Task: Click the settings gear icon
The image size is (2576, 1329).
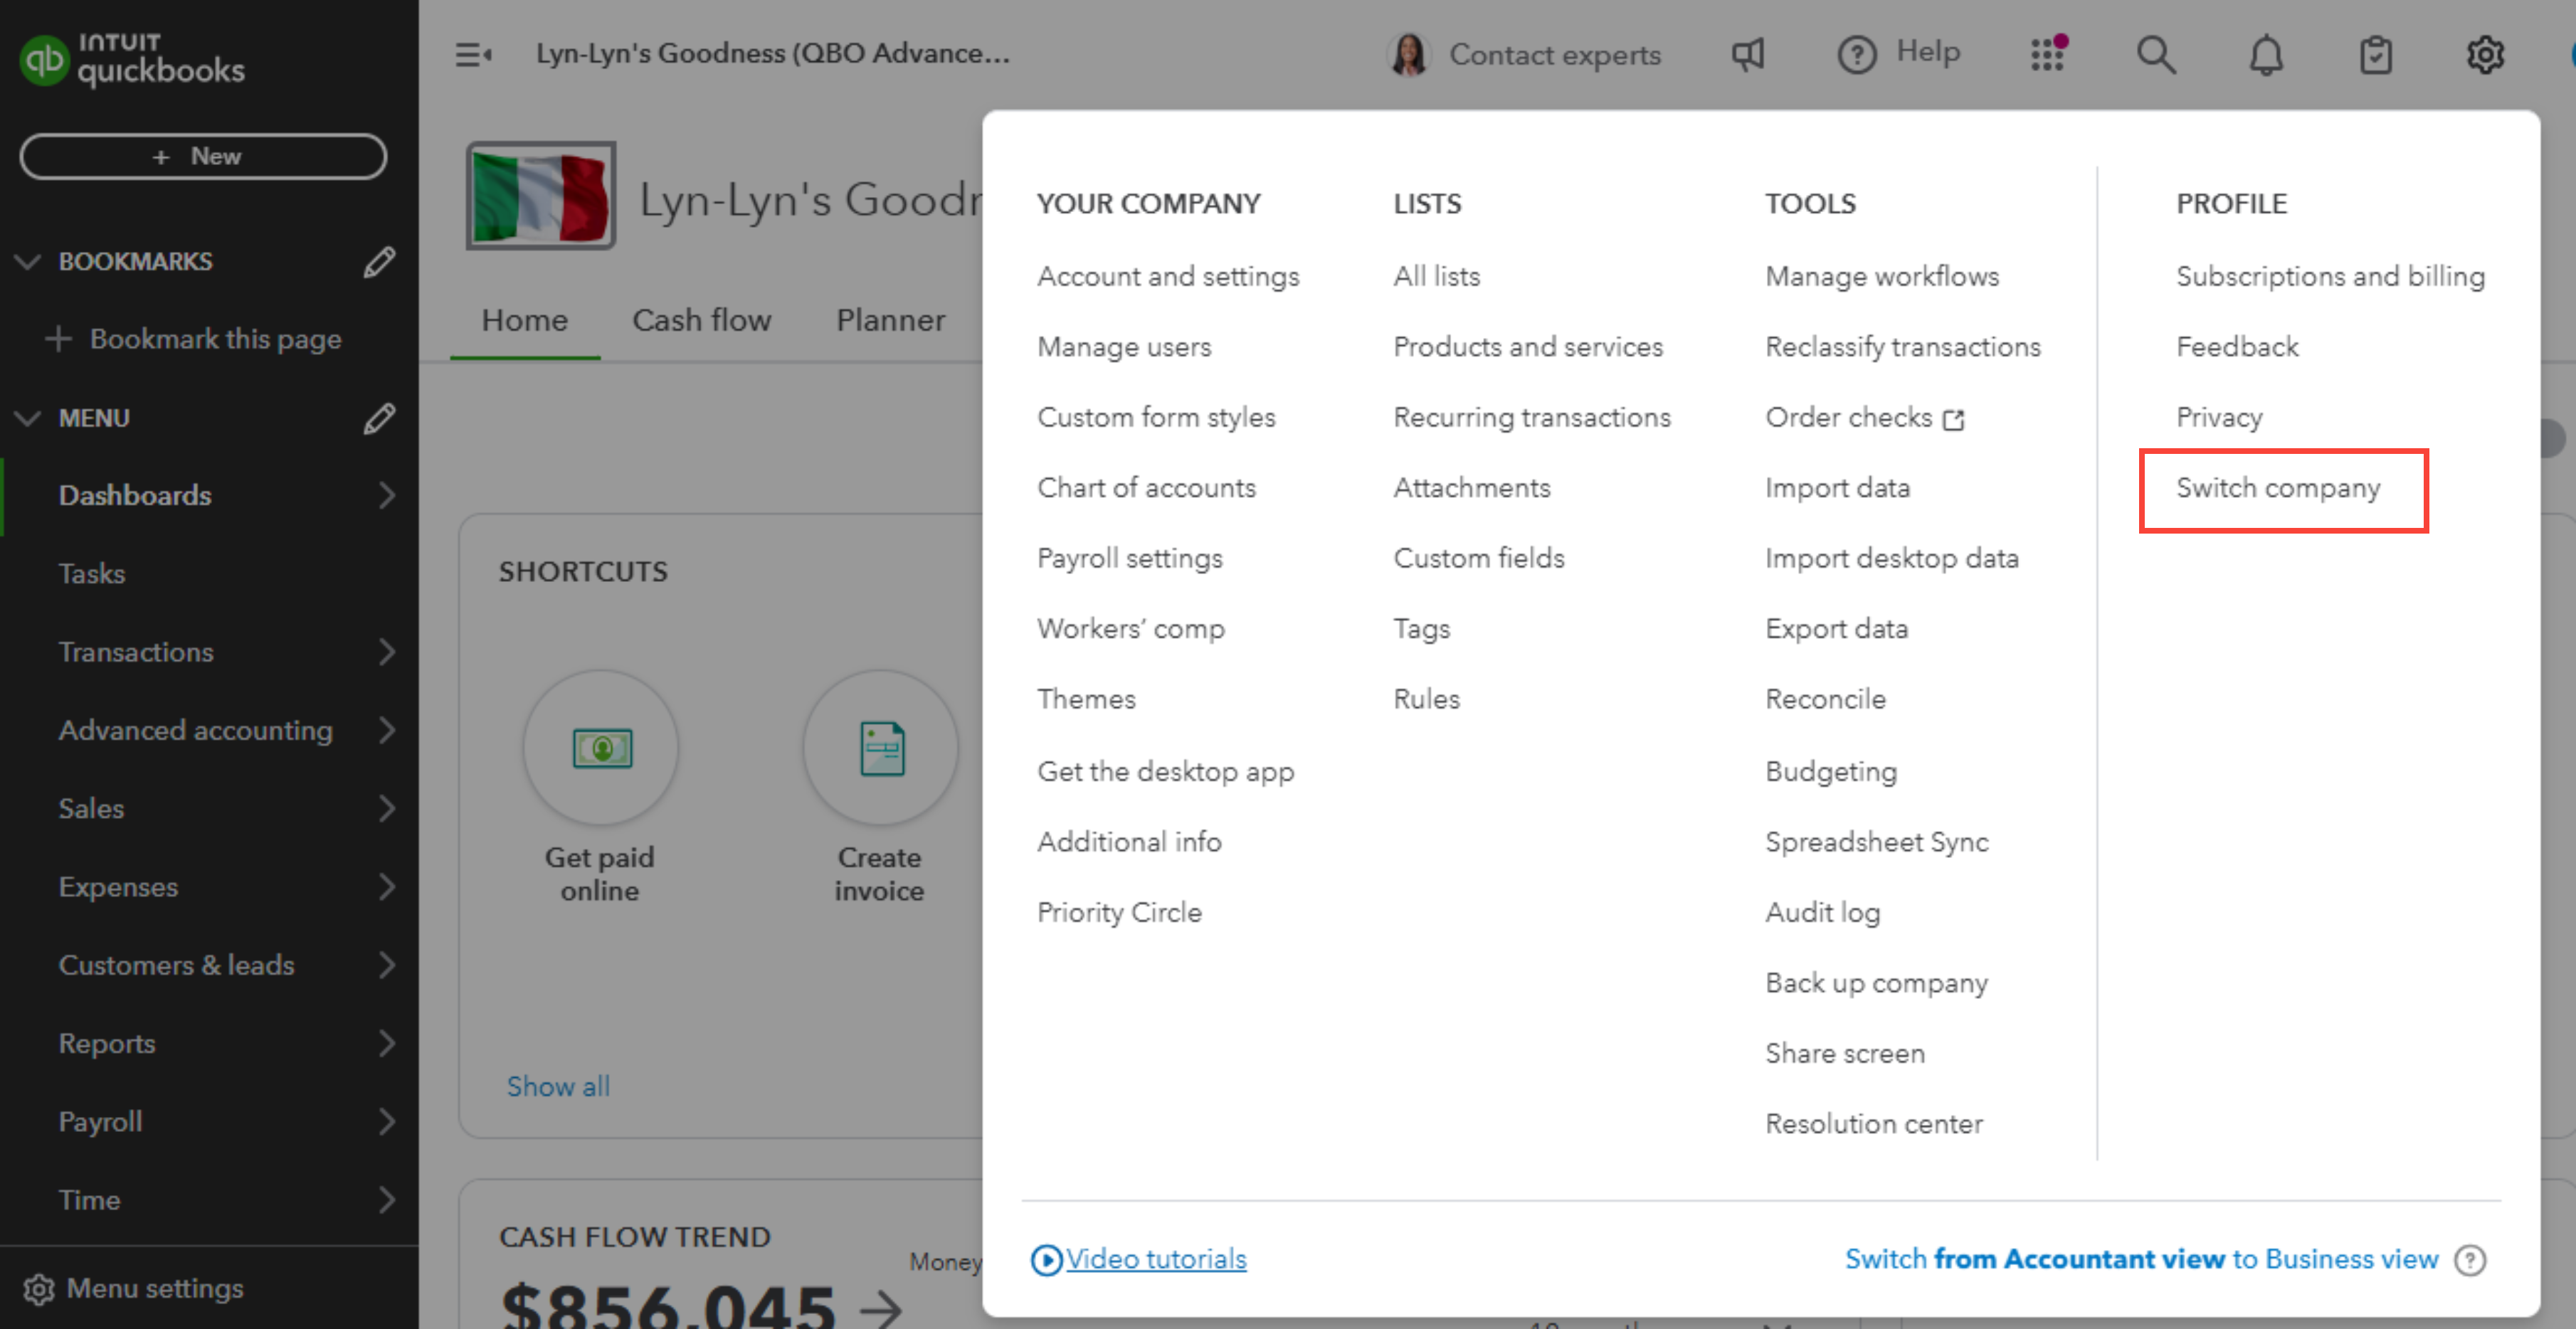Action: [x=2485, y=55]
